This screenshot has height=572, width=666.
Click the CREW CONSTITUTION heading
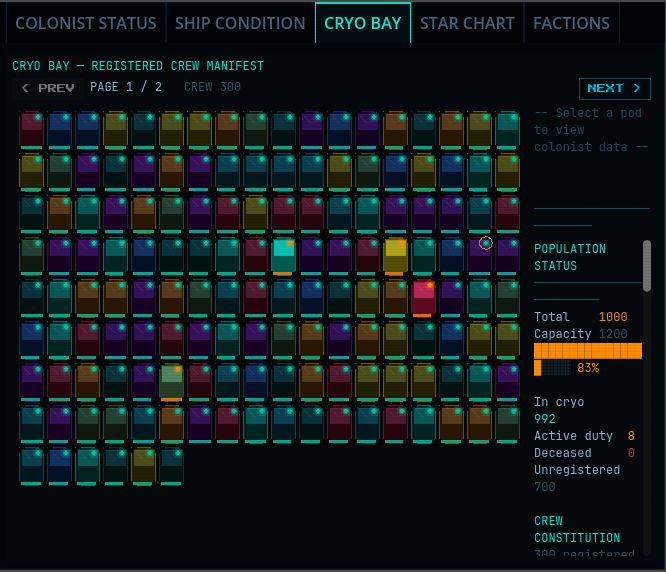(577, 529)
